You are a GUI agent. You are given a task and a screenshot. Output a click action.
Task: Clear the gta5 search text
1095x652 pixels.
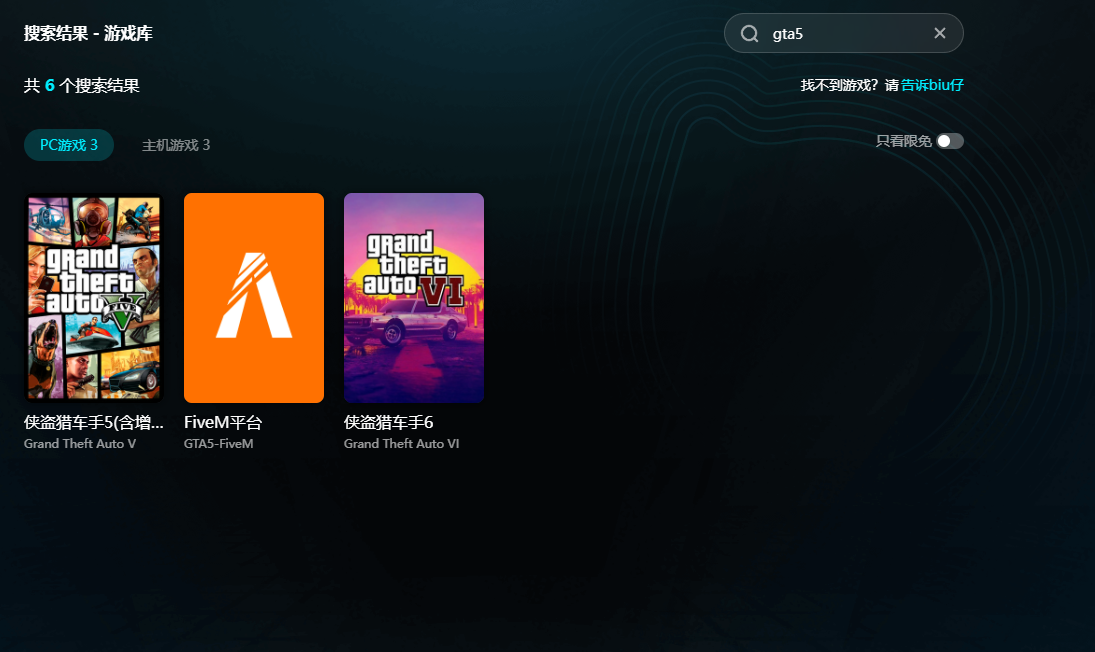click(940, 33)
